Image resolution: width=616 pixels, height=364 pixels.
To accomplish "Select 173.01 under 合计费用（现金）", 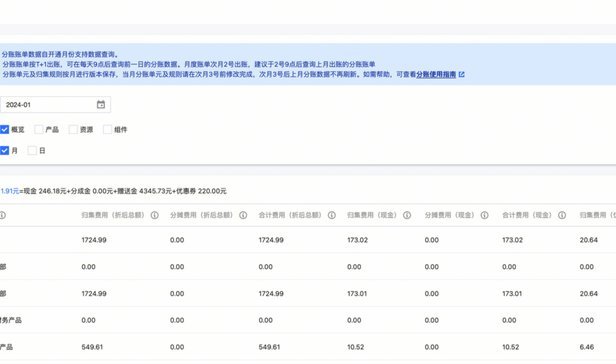I will pos(512,293).
